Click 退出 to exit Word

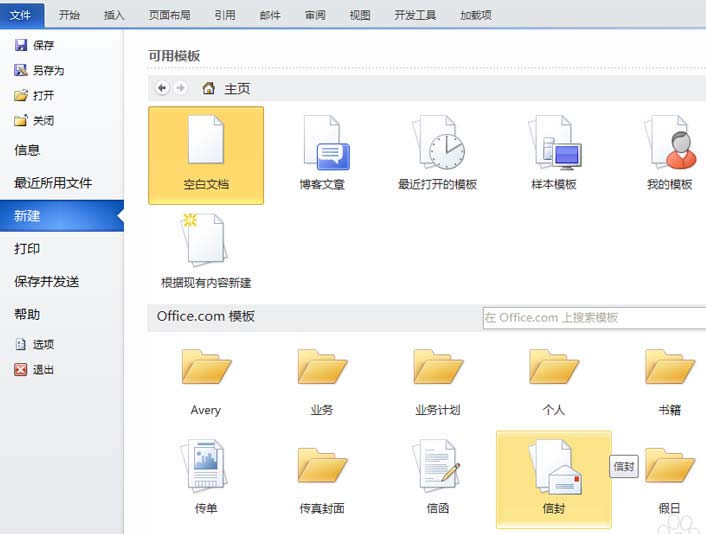point(43,369)
